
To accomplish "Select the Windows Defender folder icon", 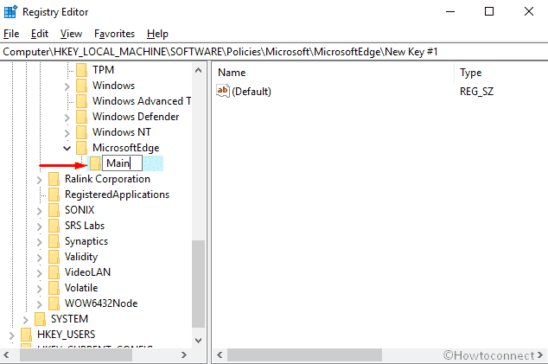I will tap(82, 117).
